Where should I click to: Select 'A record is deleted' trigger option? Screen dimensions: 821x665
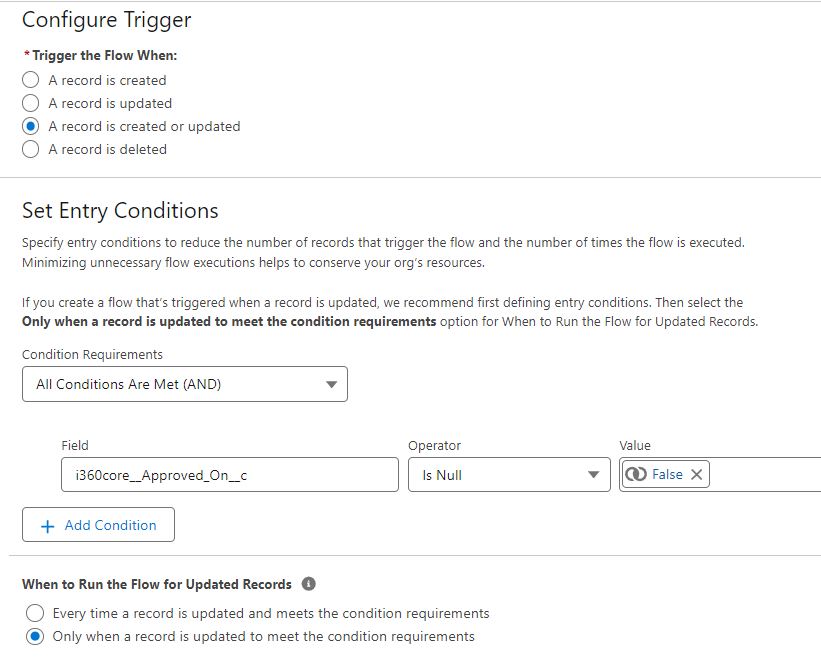30,149
